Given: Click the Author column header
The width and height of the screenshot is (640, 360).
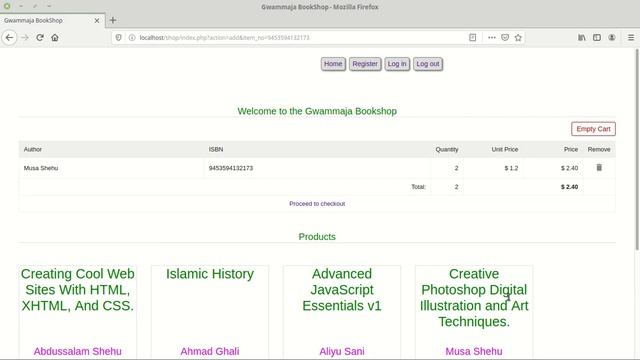Looking at the screenshot, I should tap(33, 149).
